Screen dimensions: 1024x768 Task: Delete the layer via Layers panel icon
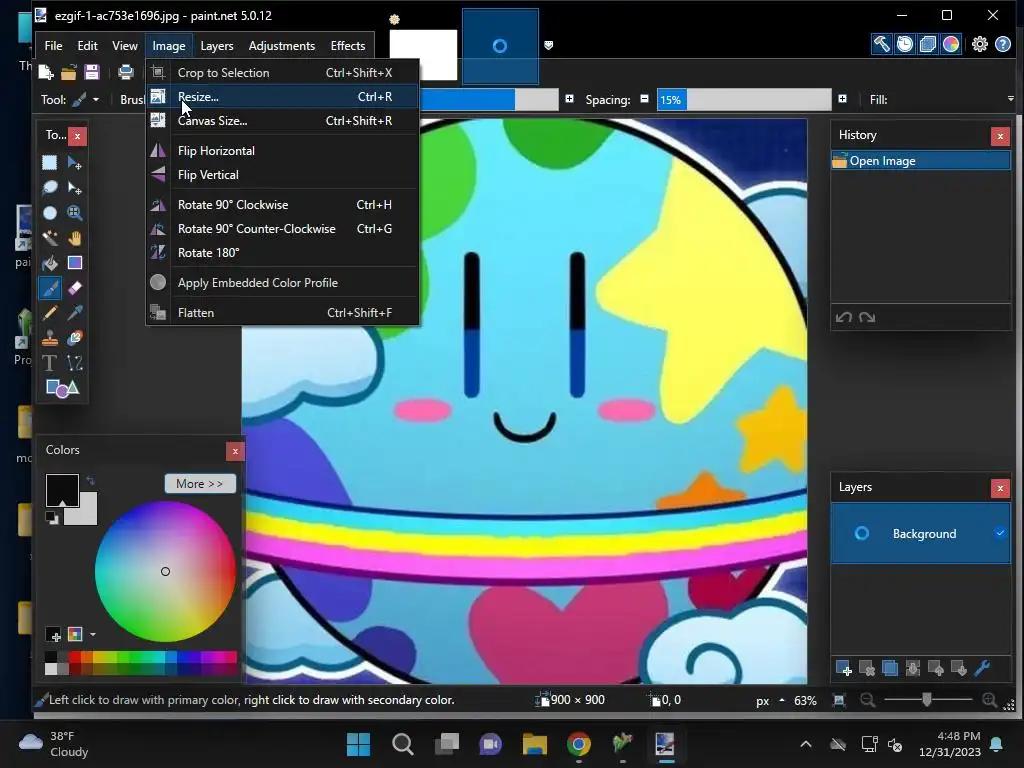pyautogui.click(x=867, y=669)
